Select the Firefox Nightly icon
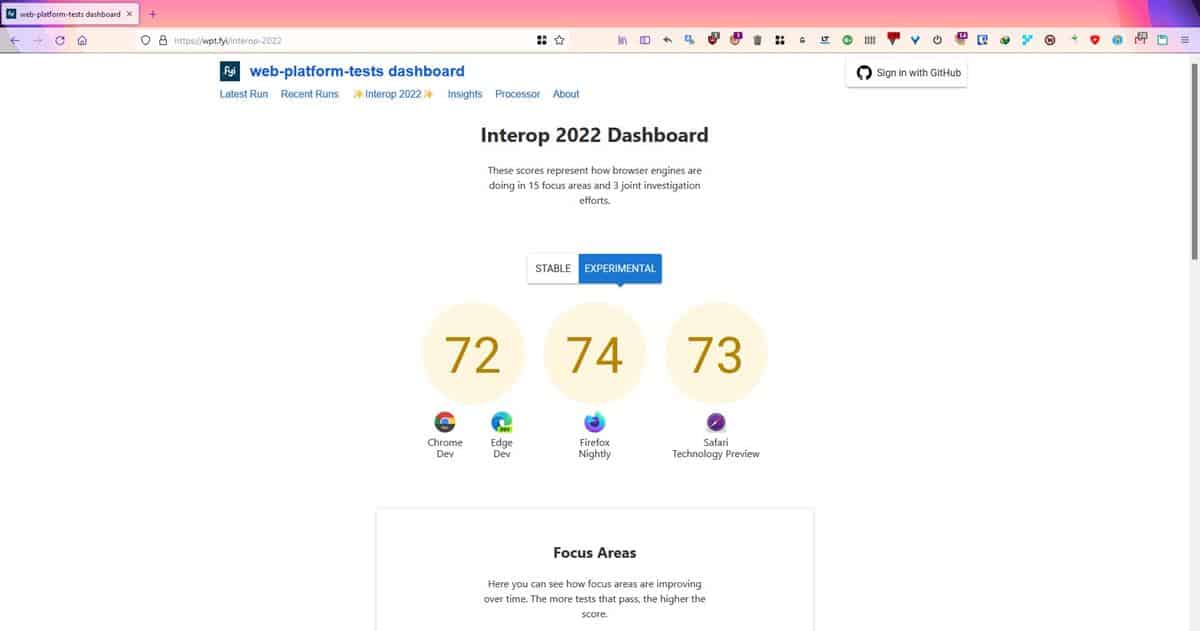 pos(594,421)
